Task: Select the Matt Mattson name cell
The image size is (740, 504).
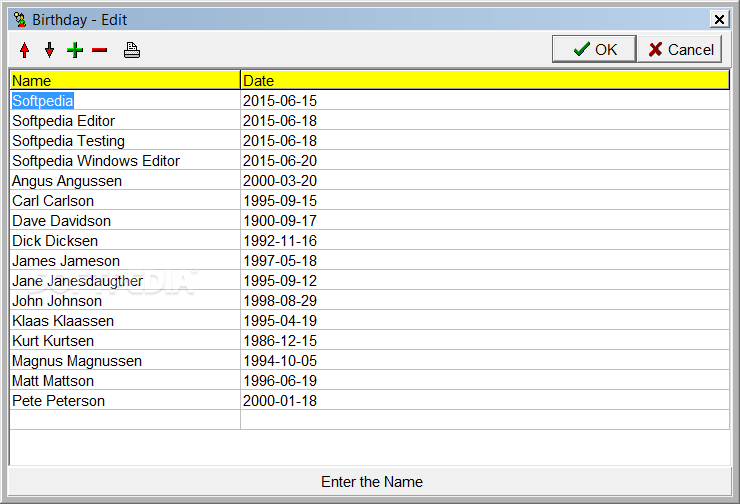Action: (x=125, y=380)
